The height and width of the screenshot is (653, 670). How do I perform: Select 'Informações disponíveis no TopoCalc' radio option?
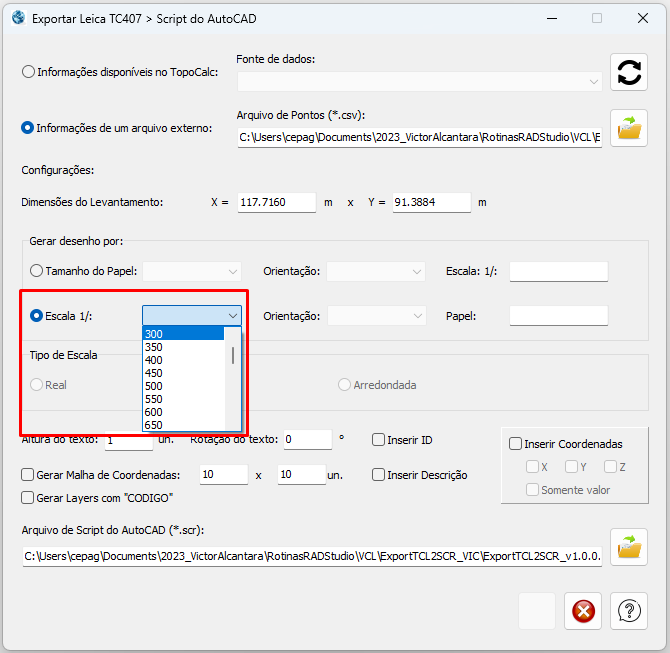[x=28, y=72]
